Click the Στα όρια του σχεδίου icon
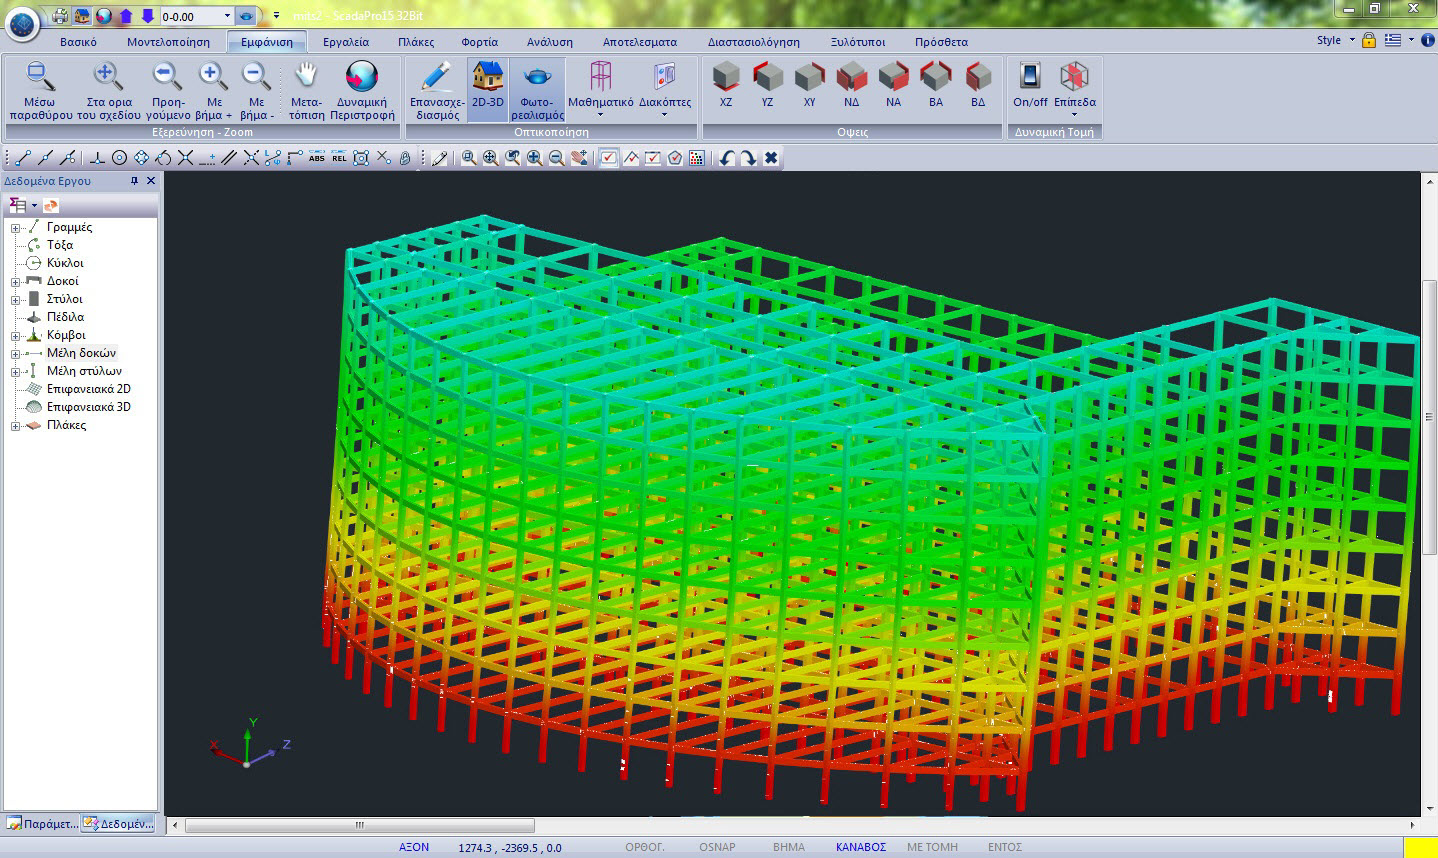Screen dimensions: 1438x858 (x=108, y=78)
